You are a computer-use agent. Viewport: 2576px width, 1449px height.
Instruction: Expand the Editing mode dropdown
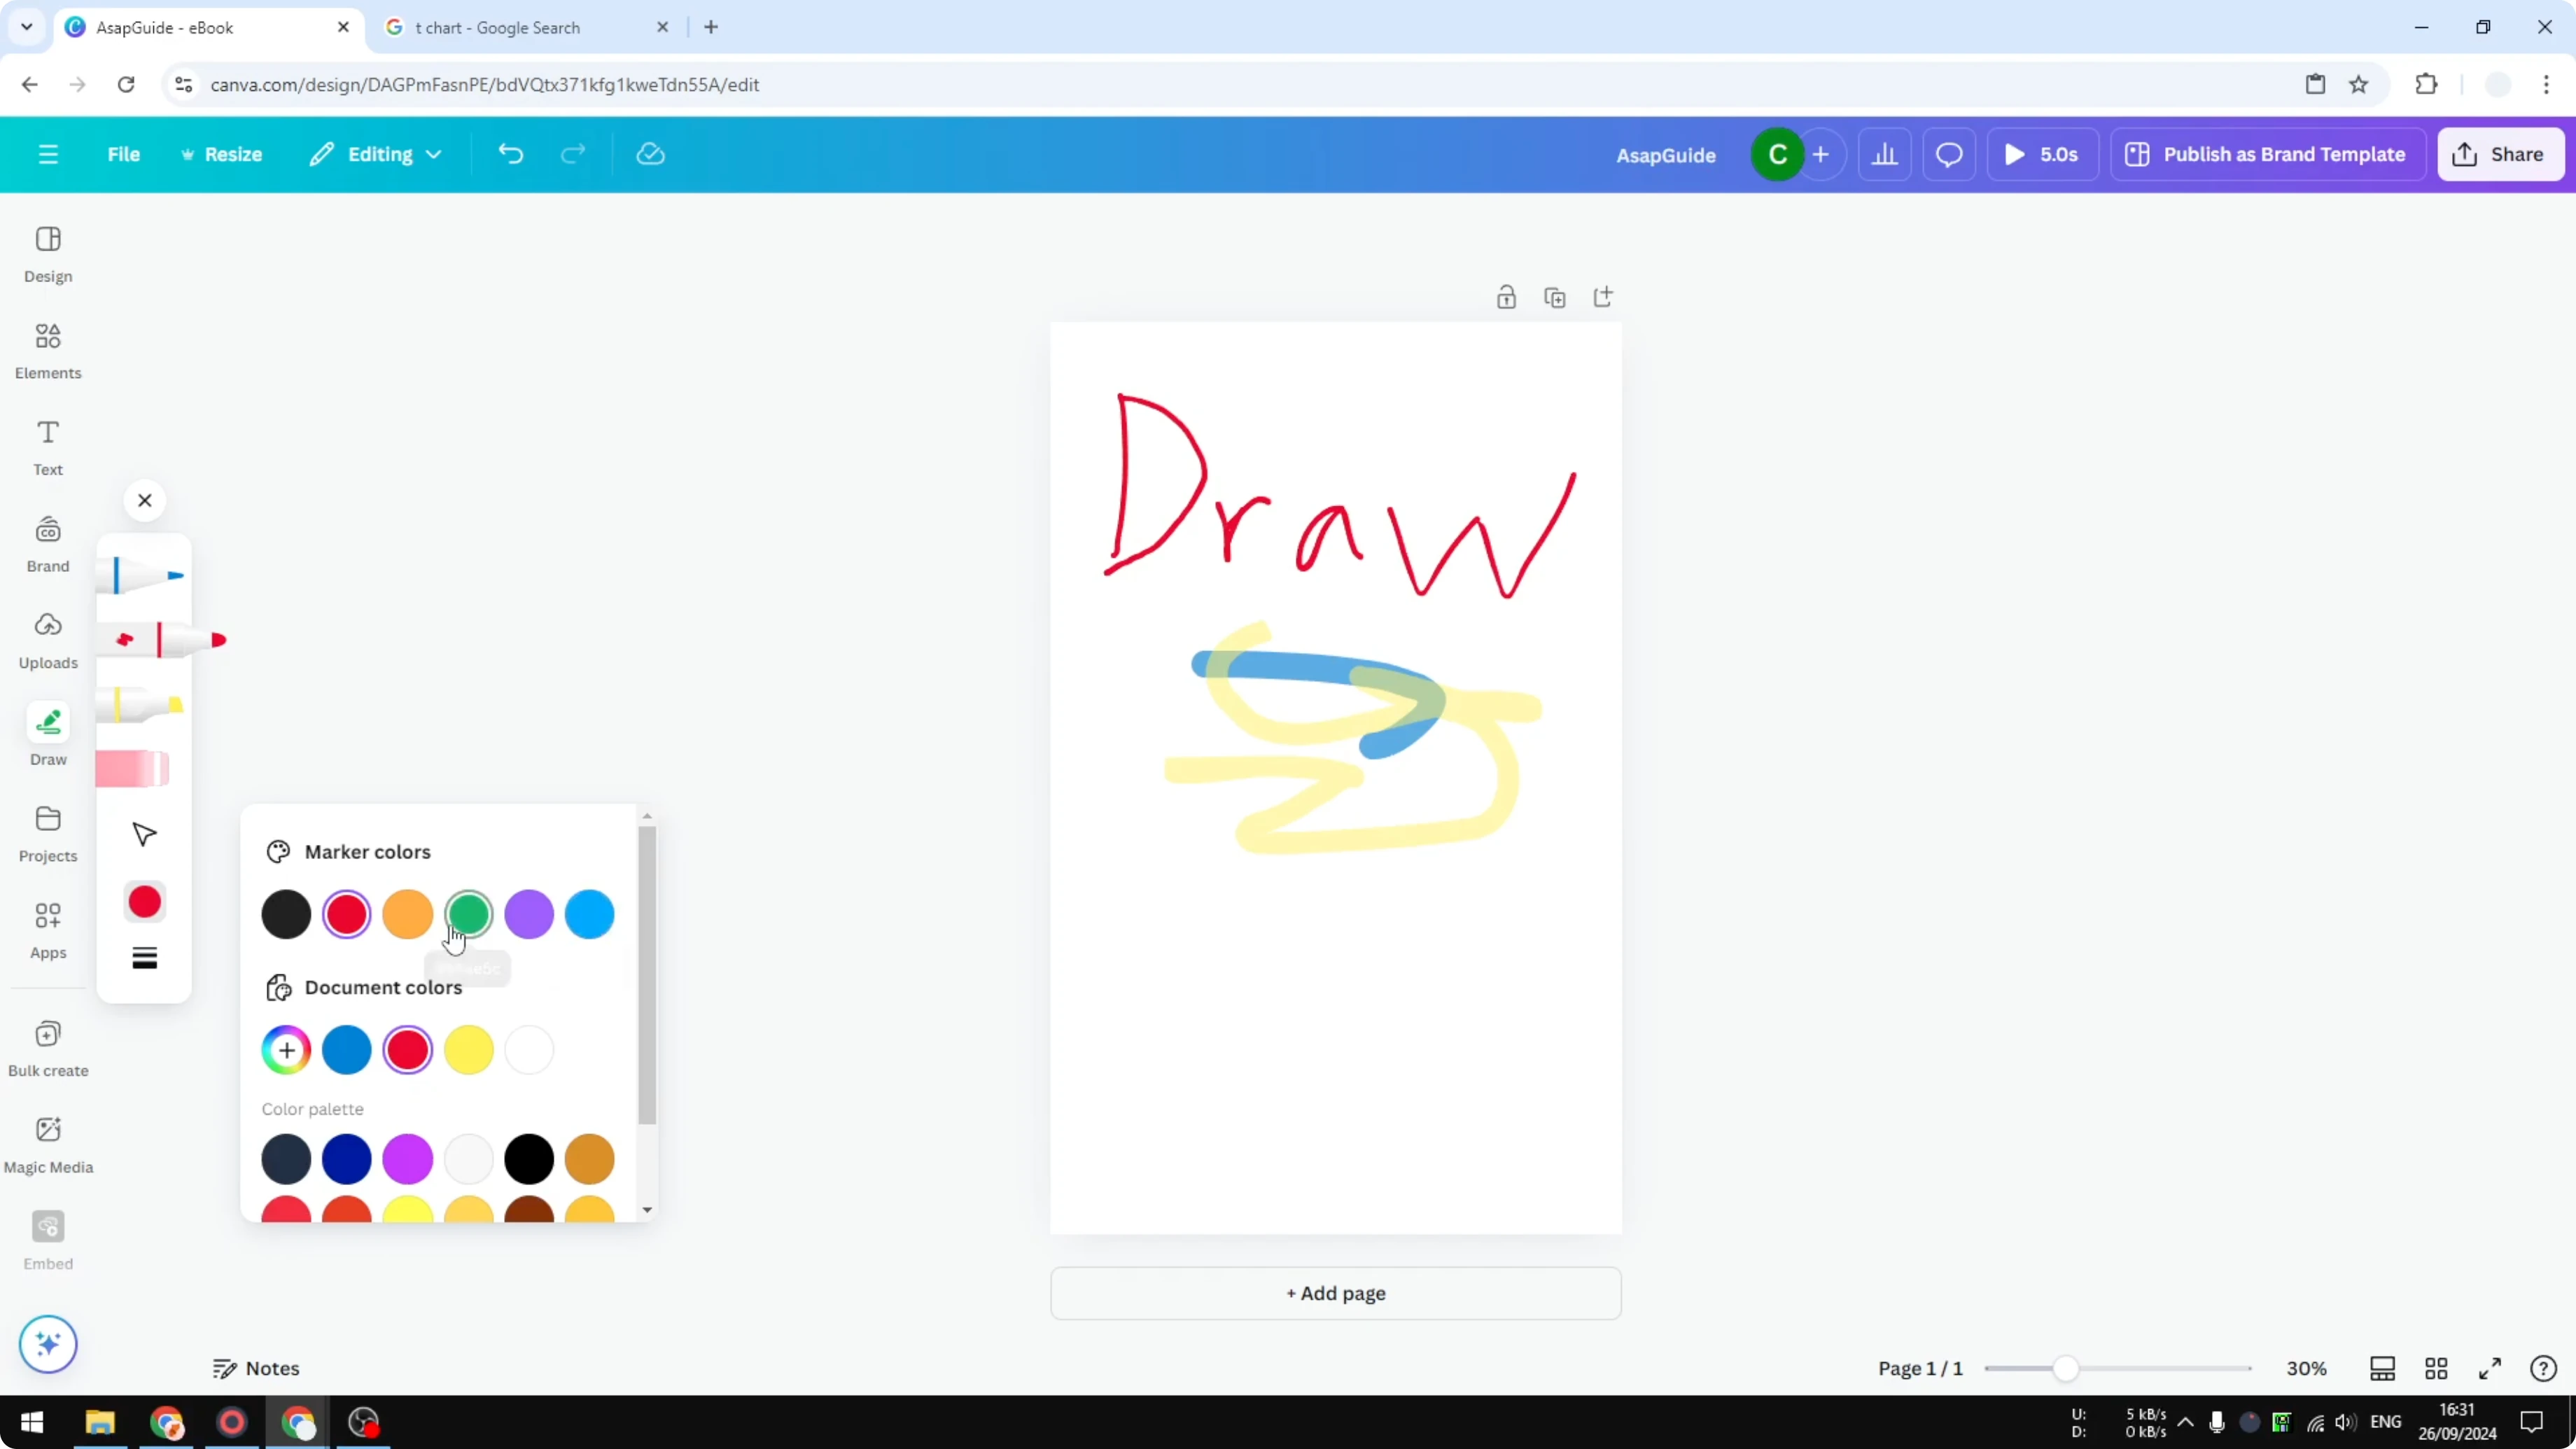point(376,154)
